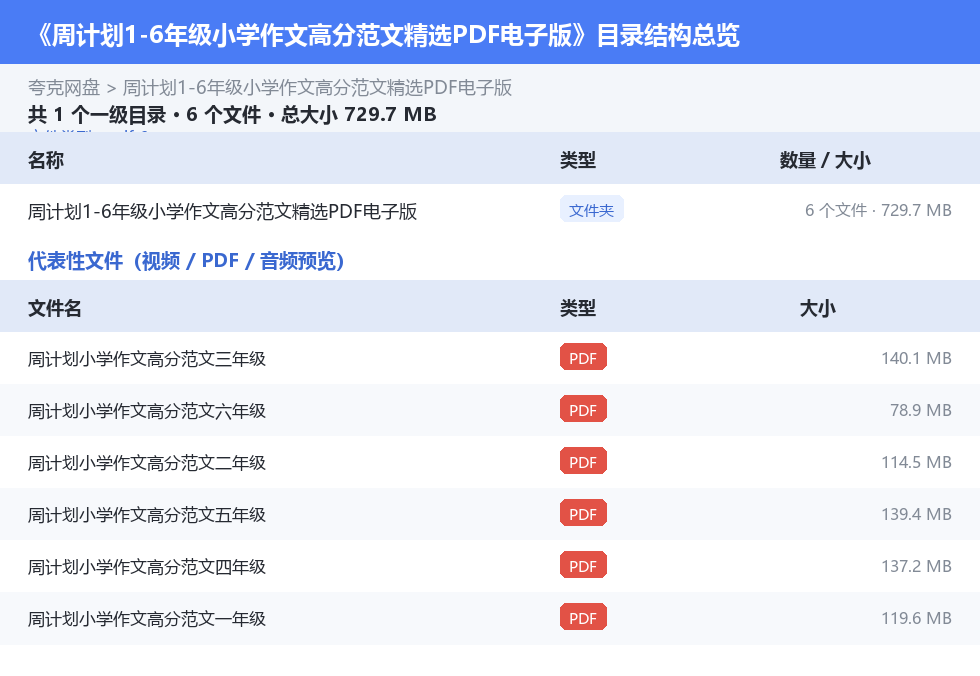The height and width of the screenshot is (676, 980).
Task: Select size 140.1 MB
Action: [916, 358]
